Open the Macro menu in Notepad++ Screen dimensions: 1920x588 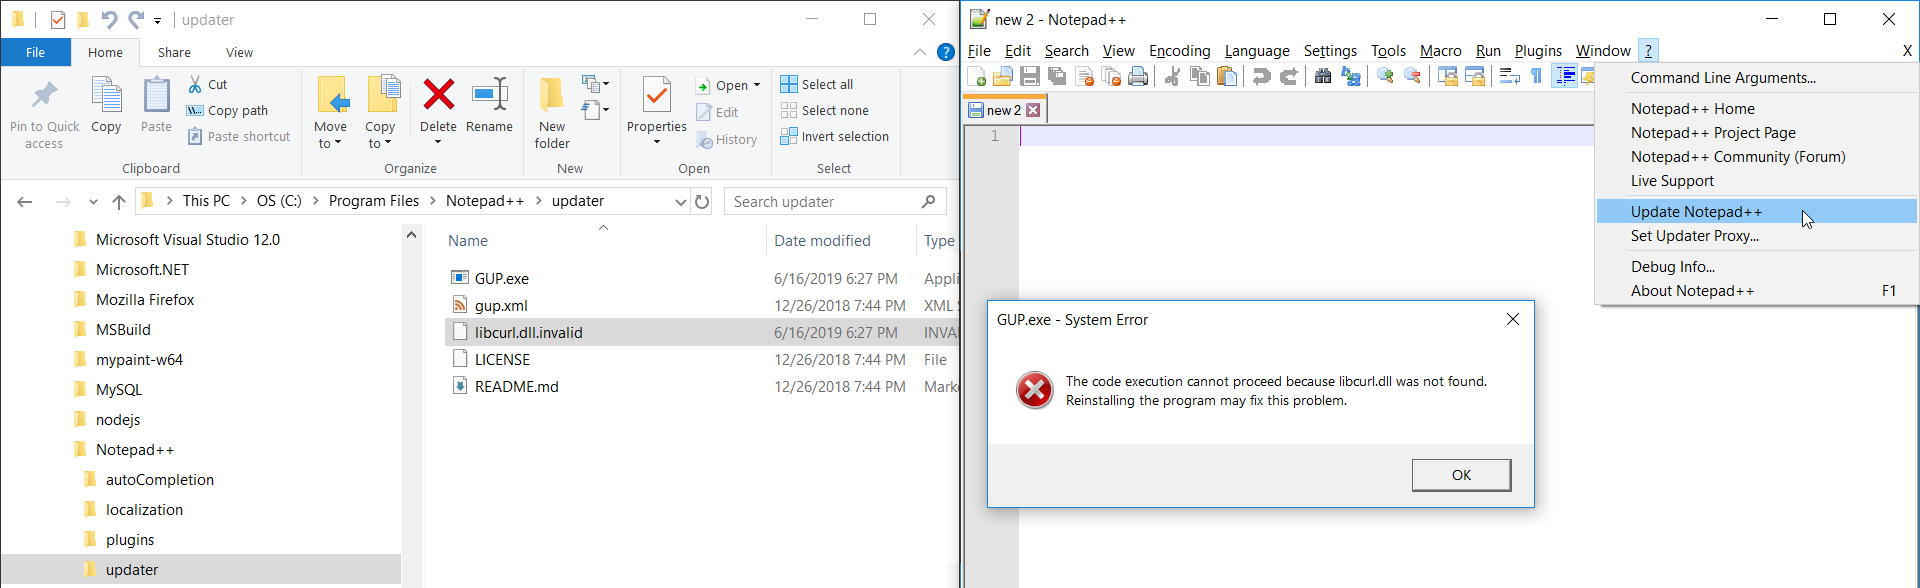click(x=1440, y=51)
